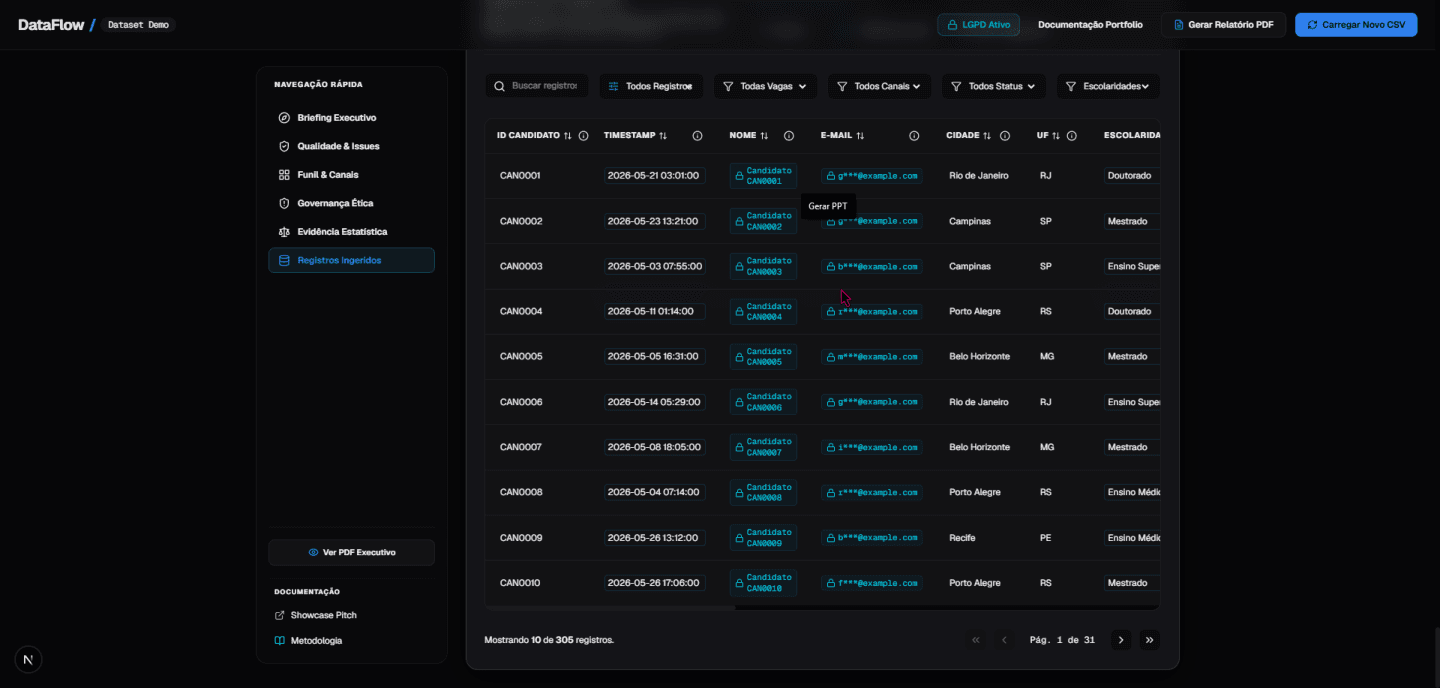1440x688 pixels.
Task: Click lock icon on Candidato CAN0005
Action: 740,357
